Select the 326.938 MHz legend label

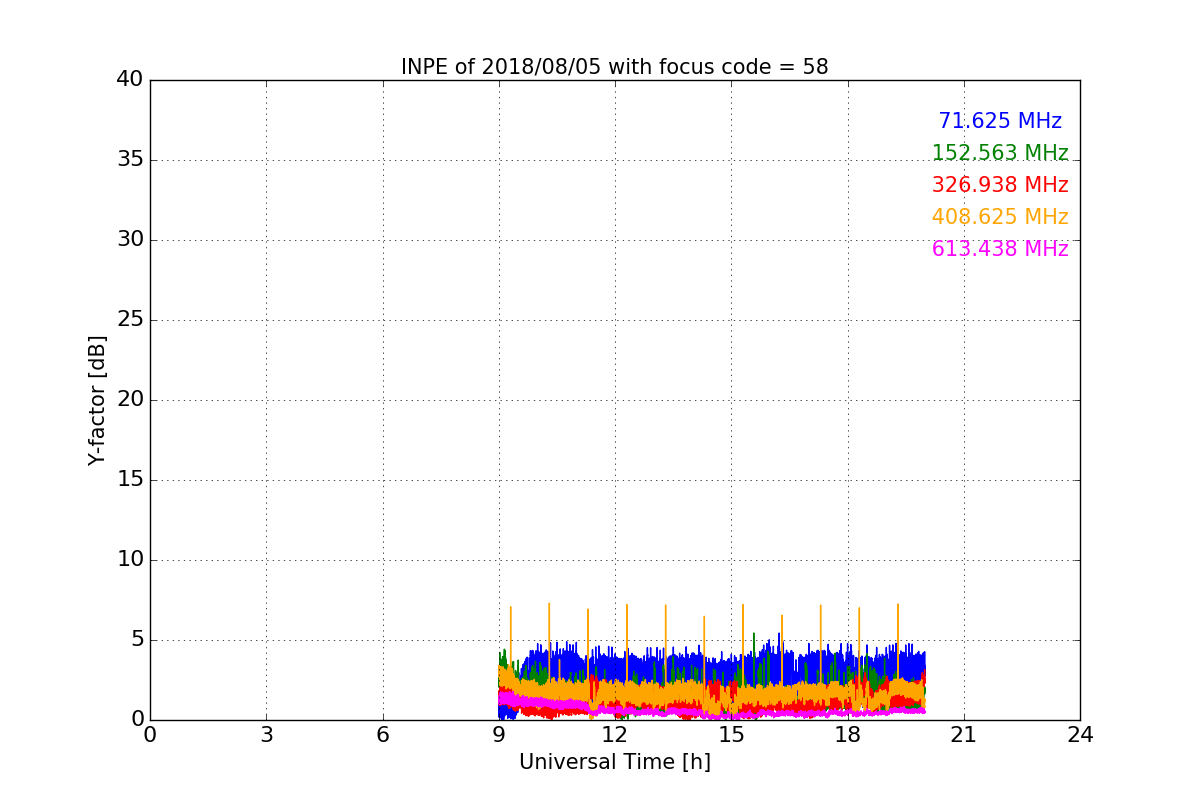[1000, 185]
